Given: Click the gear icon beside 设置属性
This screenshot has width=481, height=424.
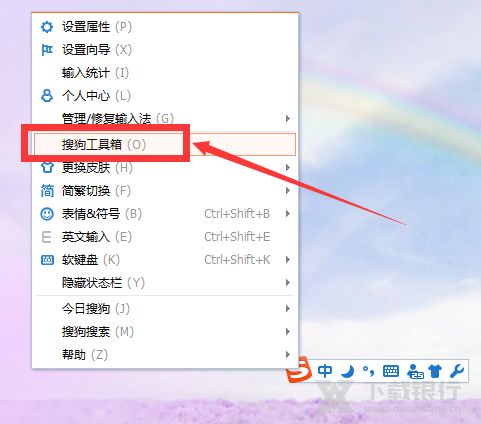Looking at the screenshot, I should click(x=47, y=27).
